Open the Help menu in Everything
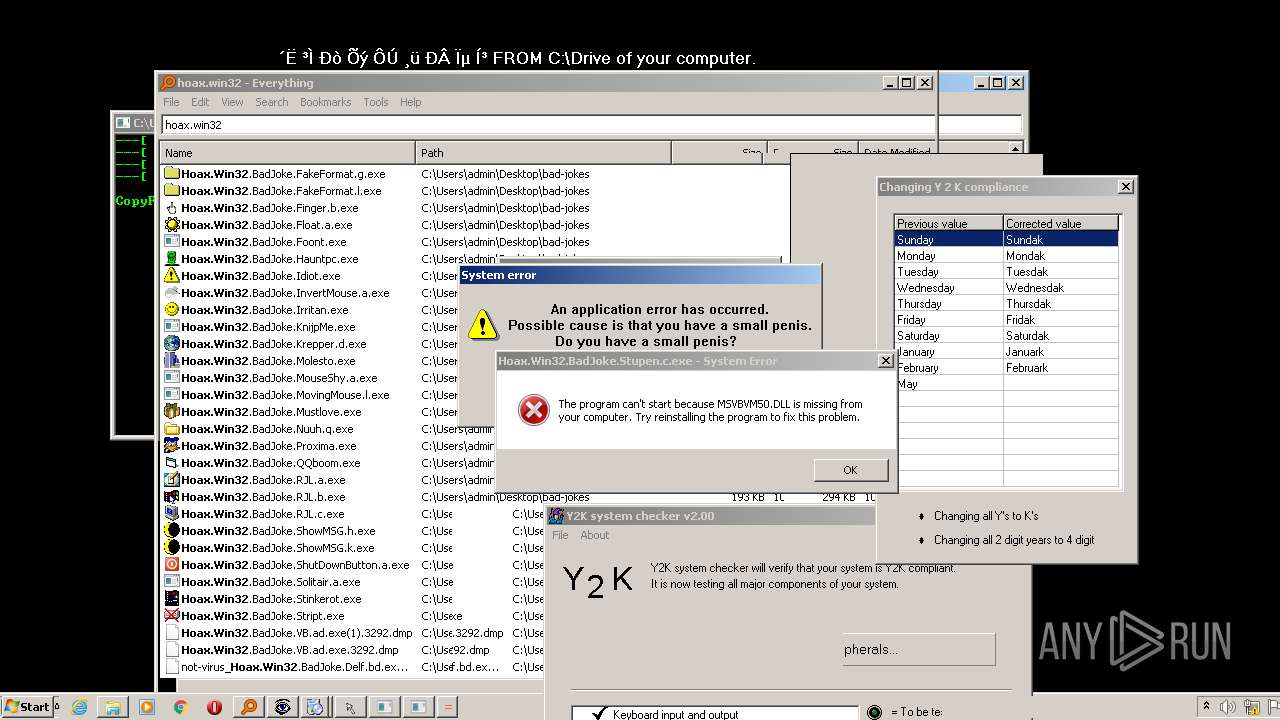 pos(410,102)
